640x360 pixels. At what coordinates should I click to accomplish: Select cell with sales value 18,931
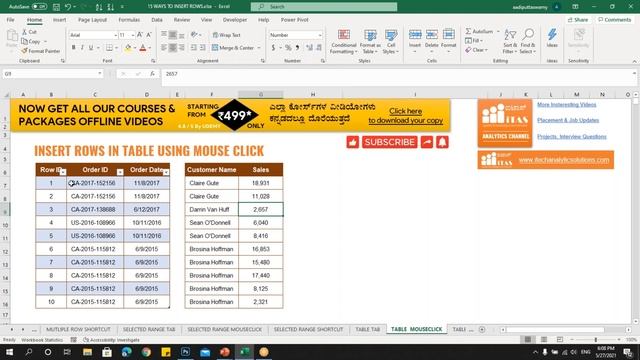click(x=260, y=183)
